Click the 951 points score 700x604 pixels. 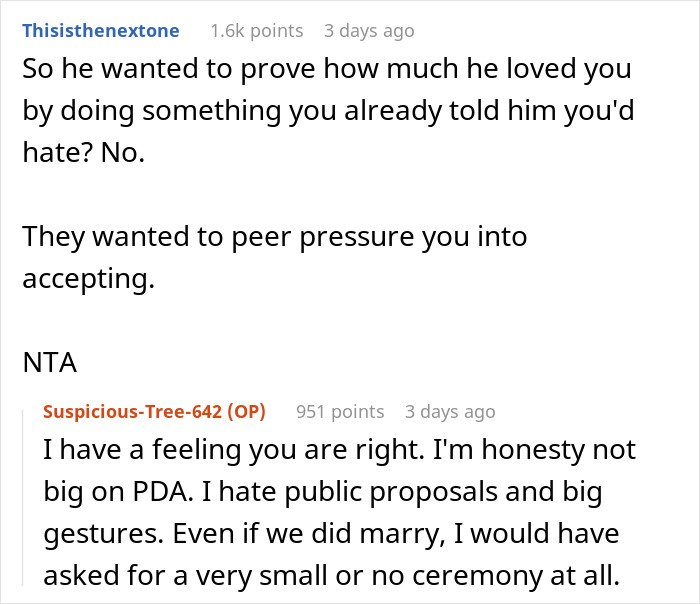tap(340, 411)
